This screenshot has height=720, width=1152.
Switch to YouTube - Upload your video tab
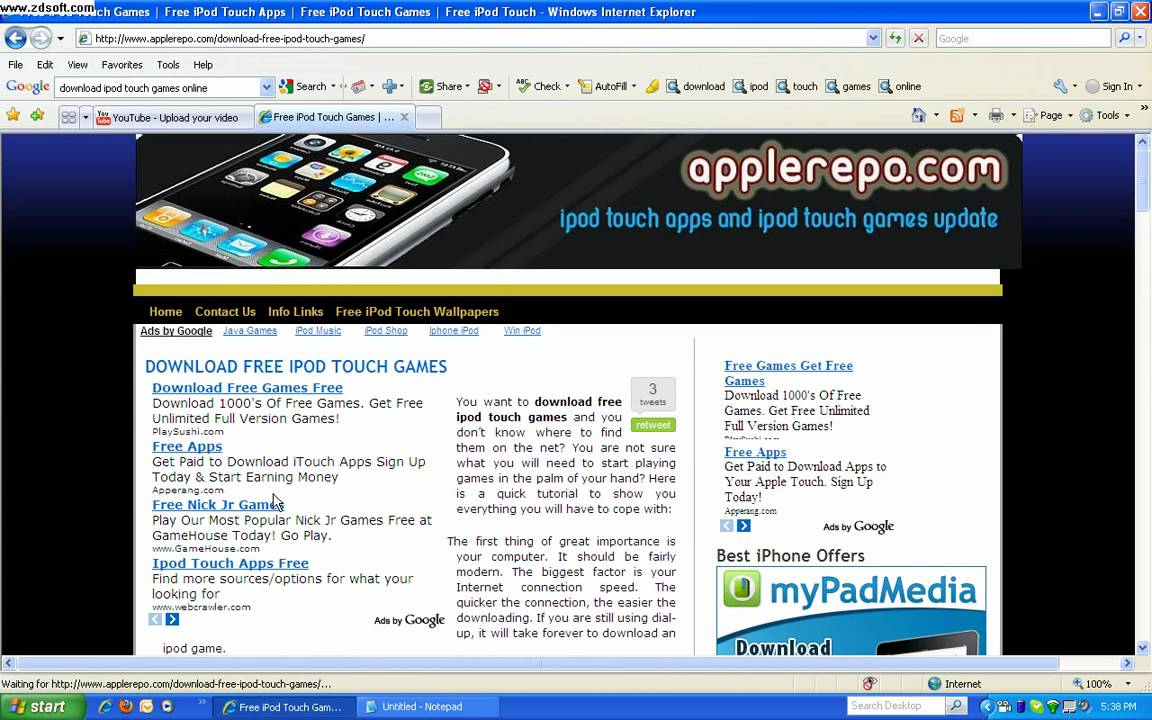coord(173,117)
